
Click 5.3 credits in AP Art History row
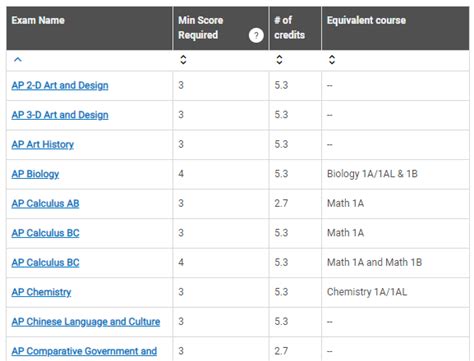click(x=281, y=144)
